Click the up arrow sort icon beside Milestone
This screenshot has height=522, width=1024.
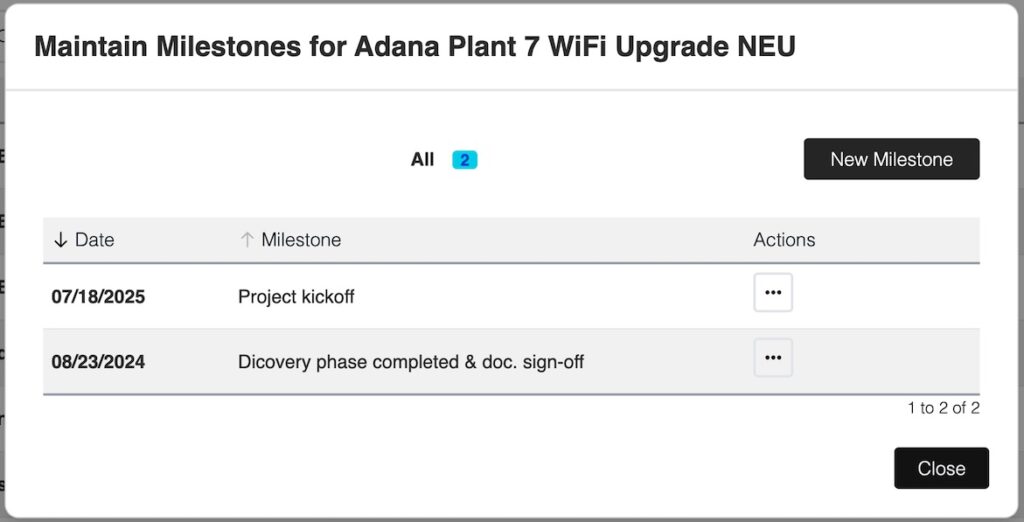click(x=246, y=240)
